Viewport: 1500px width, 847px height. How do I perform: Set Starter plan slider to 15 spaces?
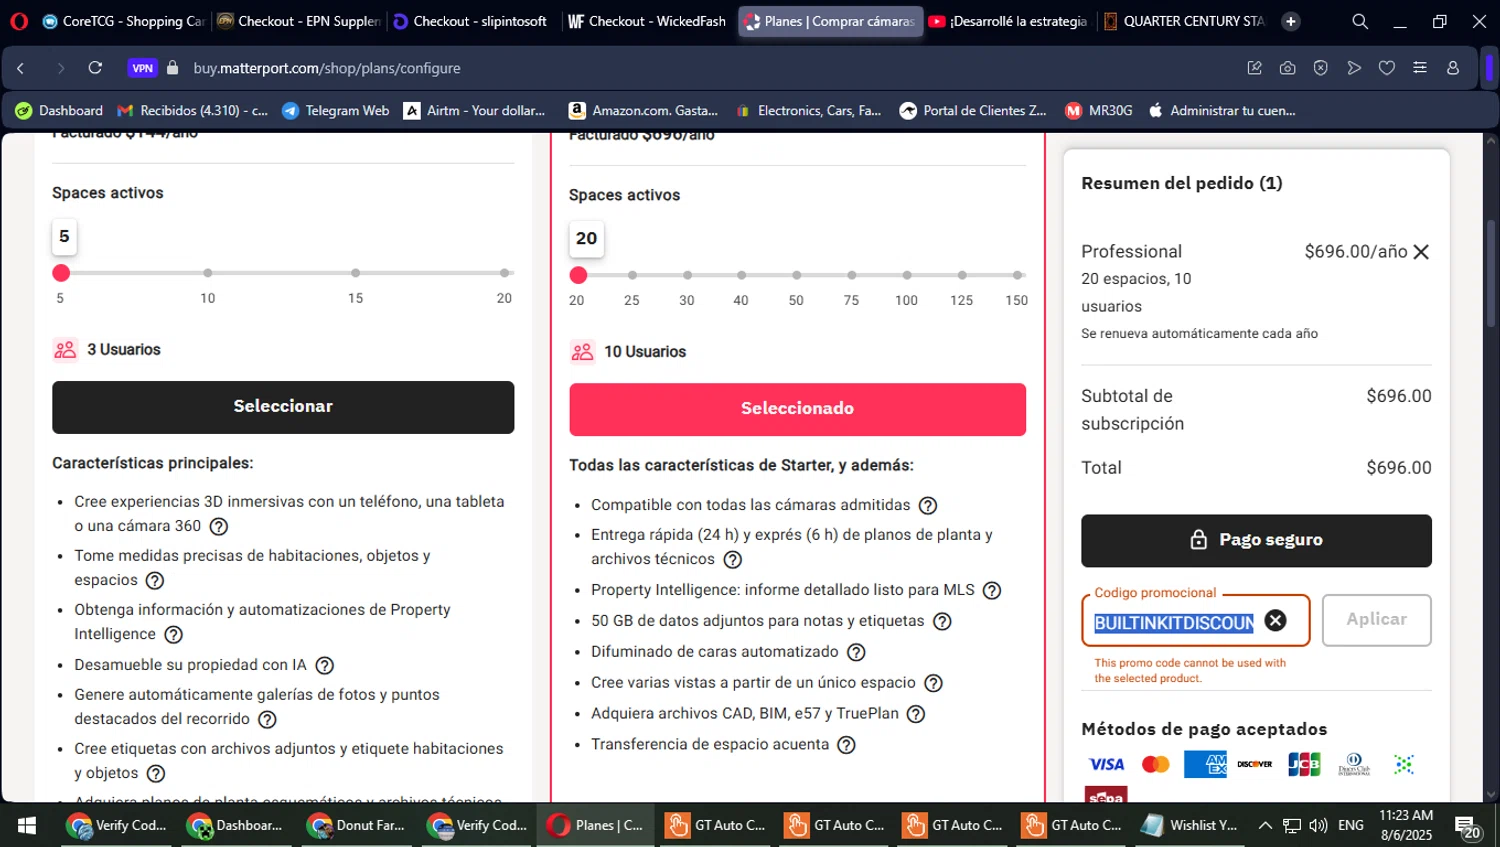coord(355,273)
